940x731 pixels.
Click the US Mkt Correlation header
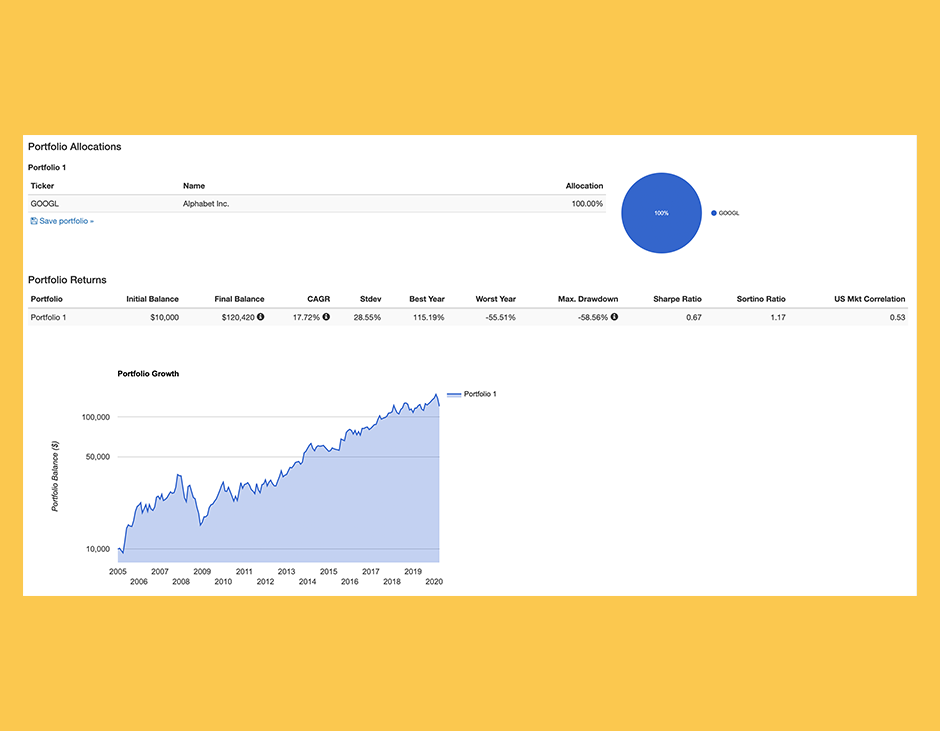point(869,299)
